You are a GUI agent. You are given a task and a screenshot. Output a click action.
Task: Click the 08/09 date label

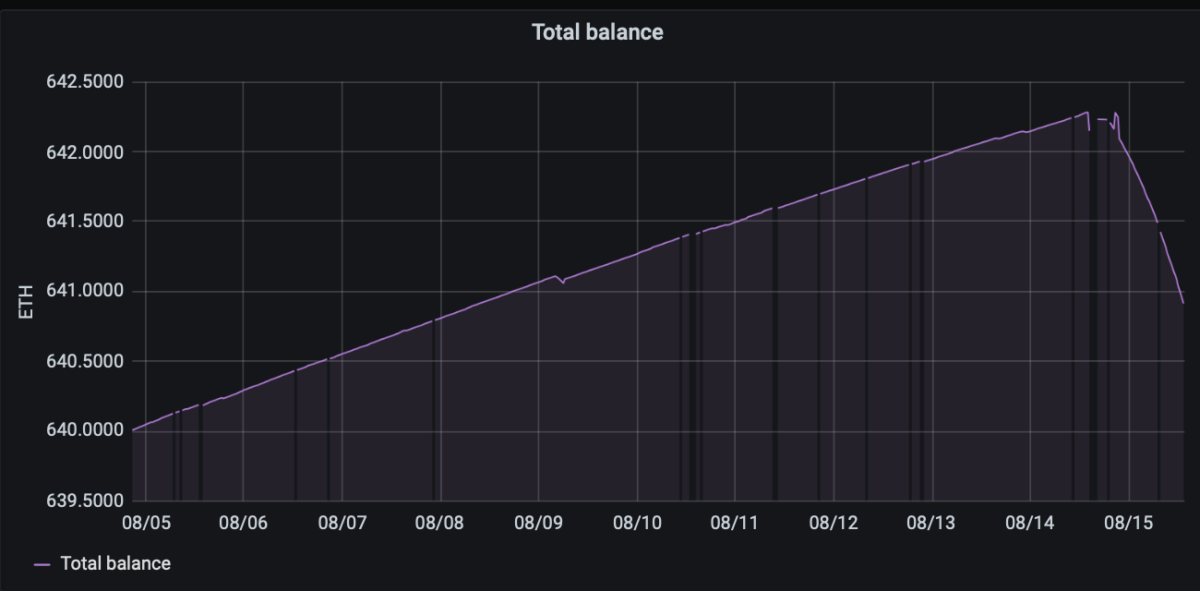539,522
